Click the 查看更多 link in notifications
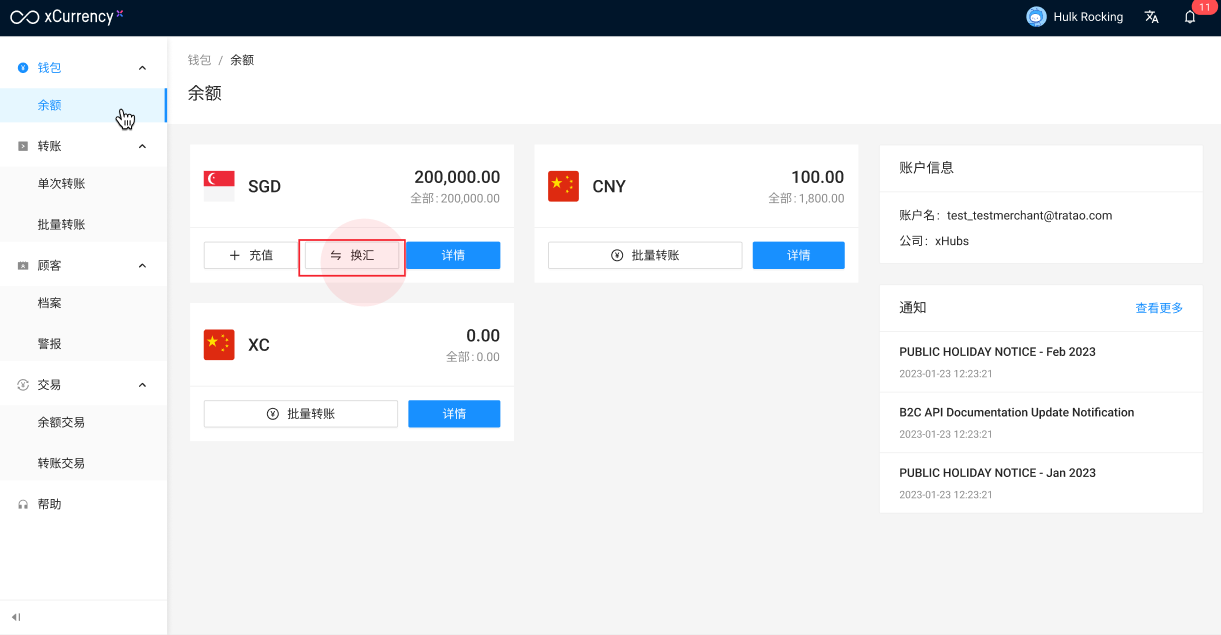The width and height of the screenshot is (1221, 635). pyautogui.click(x=1159, y=308)
